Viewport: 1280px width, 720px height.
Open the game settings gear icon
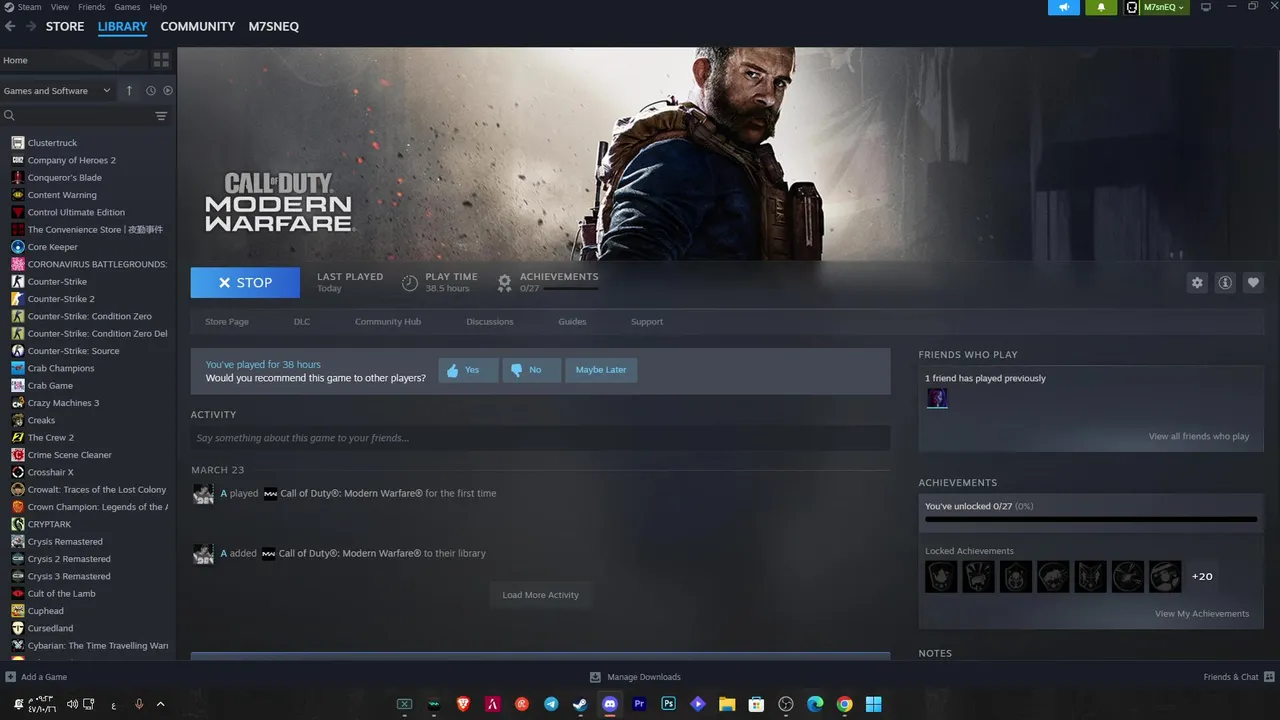1197,283
